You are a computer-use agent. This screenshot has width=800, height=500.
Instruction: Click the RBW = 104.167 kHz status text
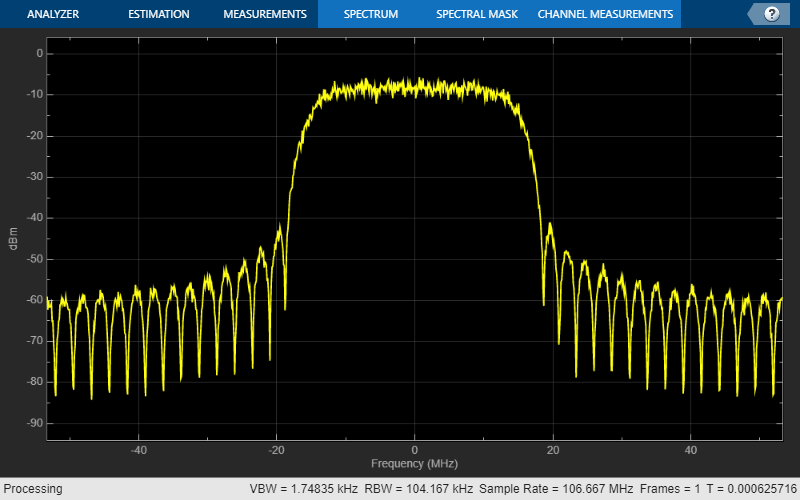click(x=418, y=488)
